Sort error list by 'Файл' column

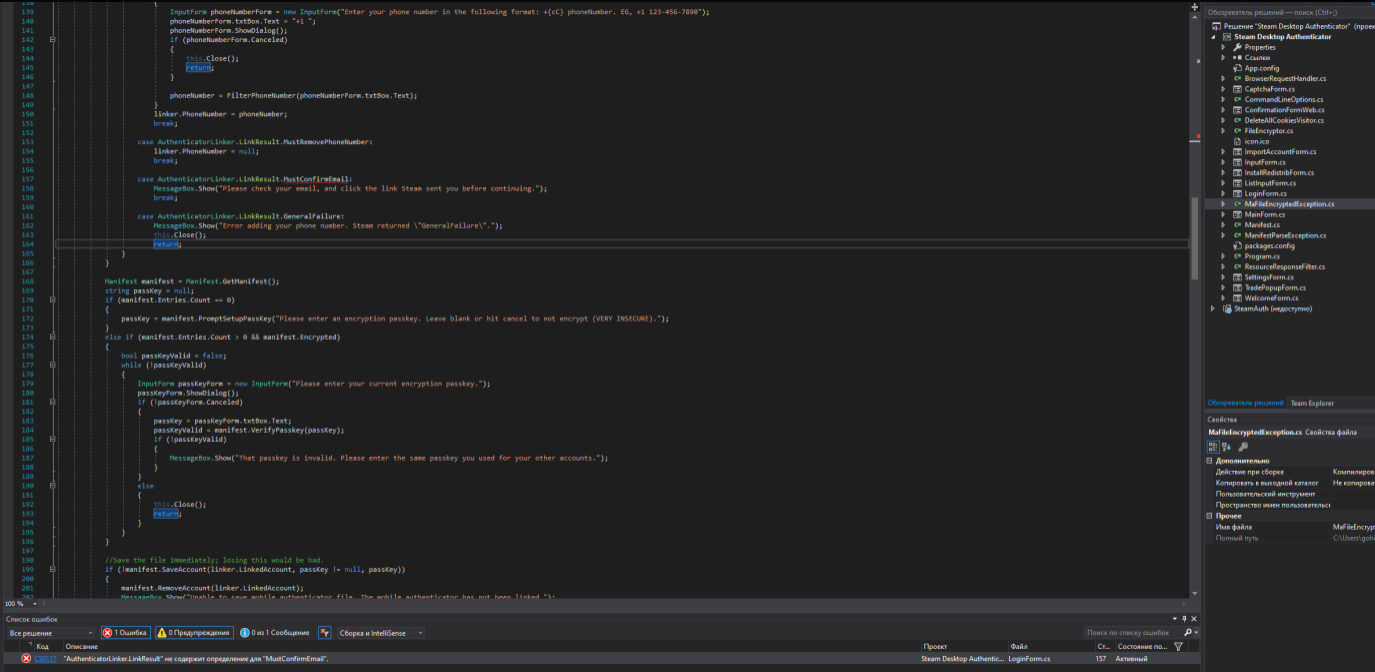pyautogui.click(x=1019, y=647)
